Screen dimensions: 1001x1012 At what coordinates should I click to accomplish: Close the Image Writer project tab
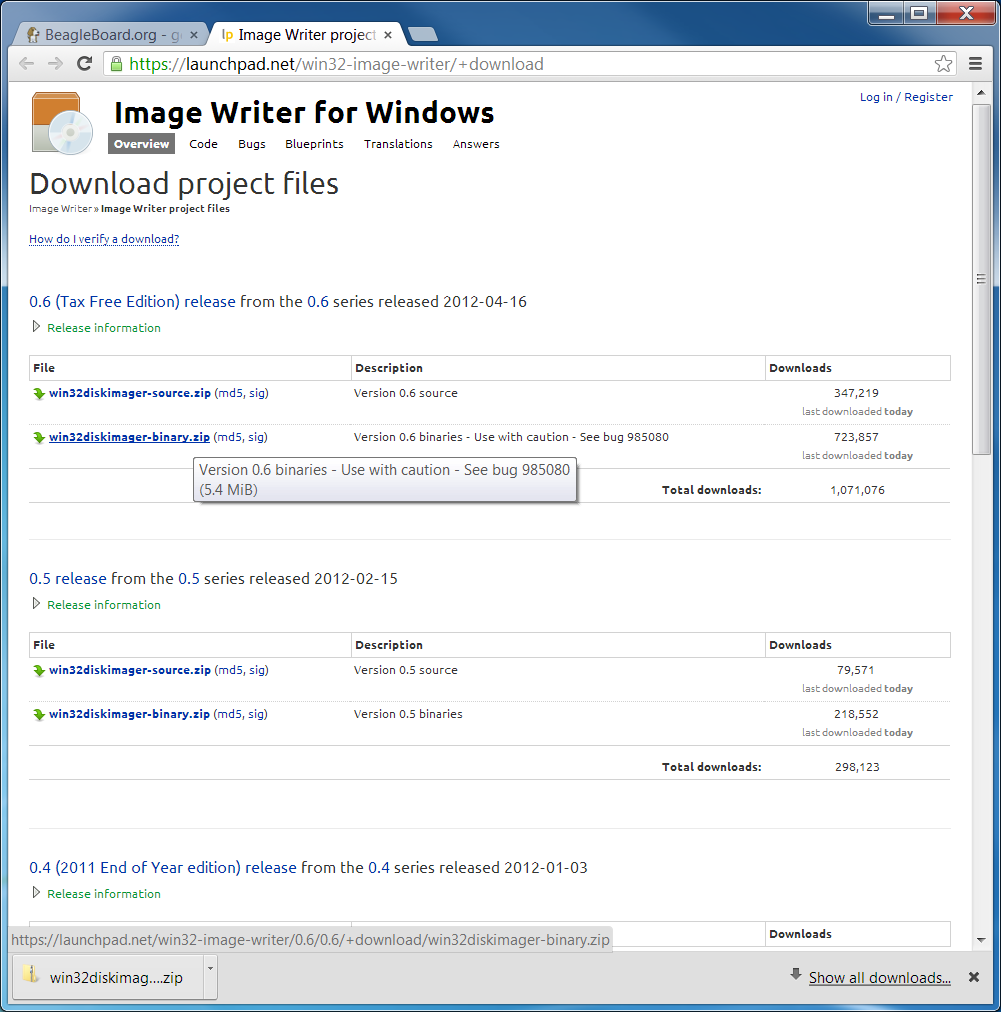tap(388, 35)
